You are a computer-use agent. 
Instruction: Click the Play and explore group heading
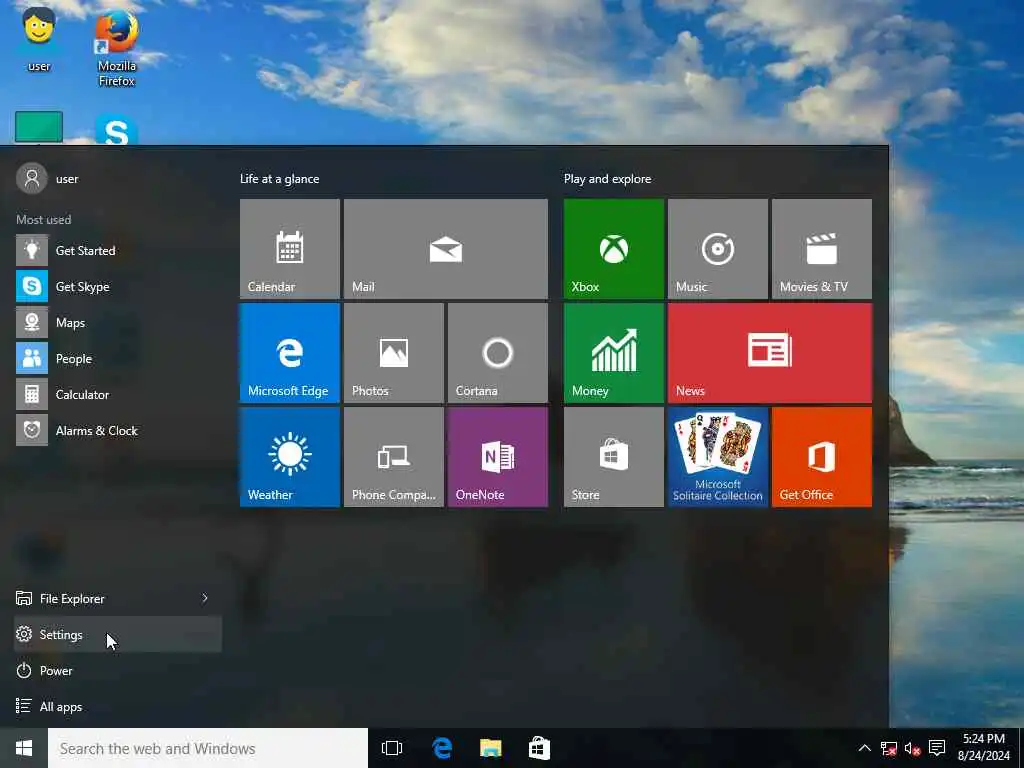click(607, 179)
